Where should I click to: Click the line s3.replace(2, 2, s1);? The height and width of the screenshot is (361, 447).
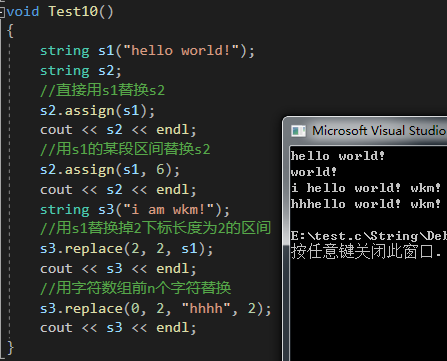pos(127,249)
